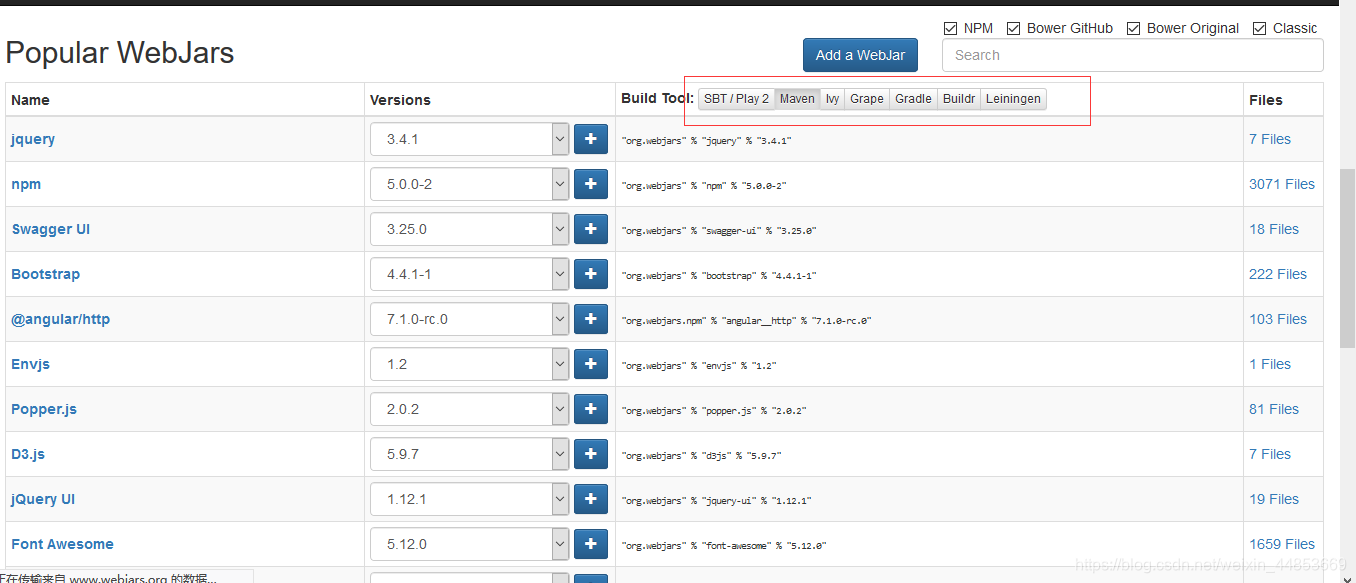Click the Popular WebJars heading
The width and height of the screenshot is (1356, 583).
[x=120, y=52]
